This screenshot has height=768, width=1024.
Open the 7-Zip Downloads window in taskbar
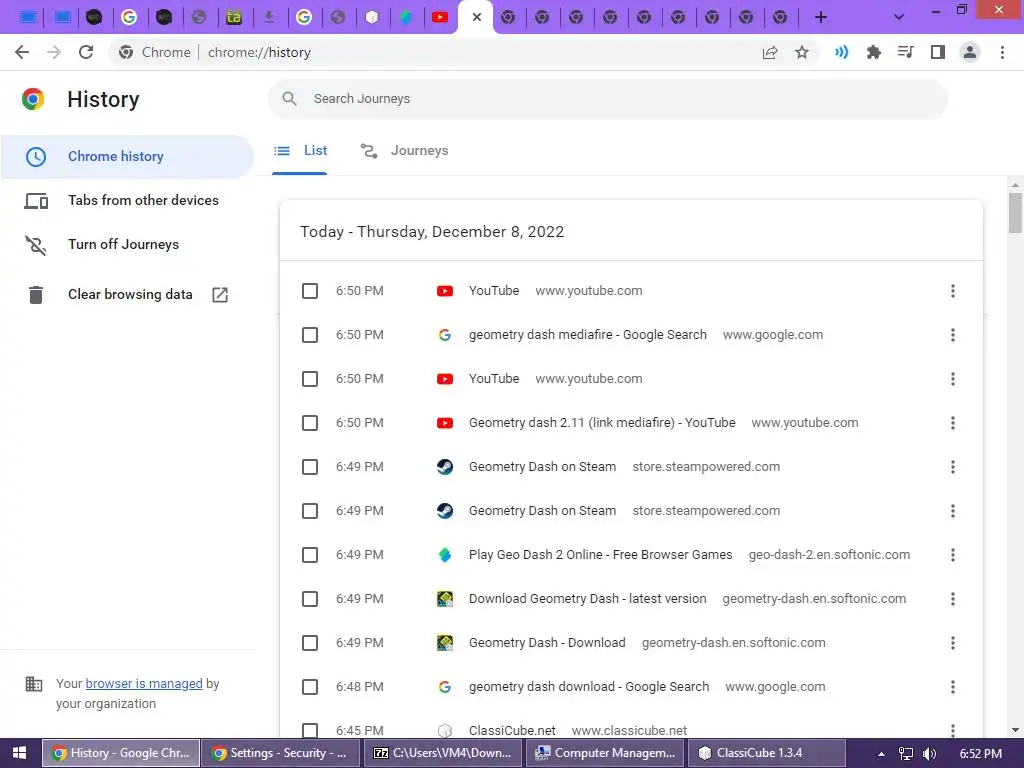tap(442, 753)
